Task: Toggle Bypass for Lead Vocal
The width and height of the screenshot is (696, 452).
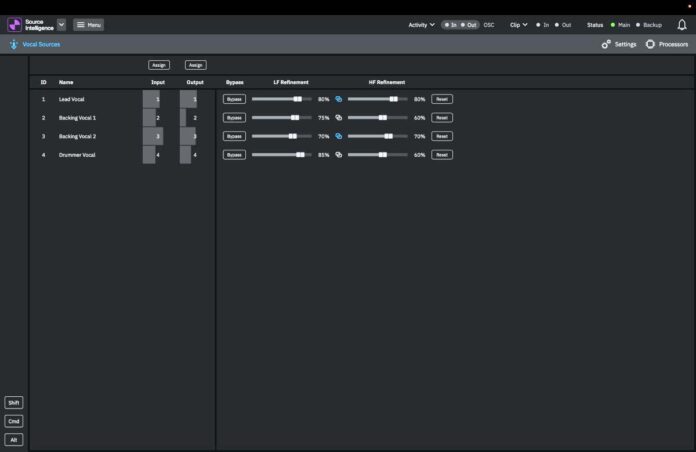Action: (x=234, y=99)
